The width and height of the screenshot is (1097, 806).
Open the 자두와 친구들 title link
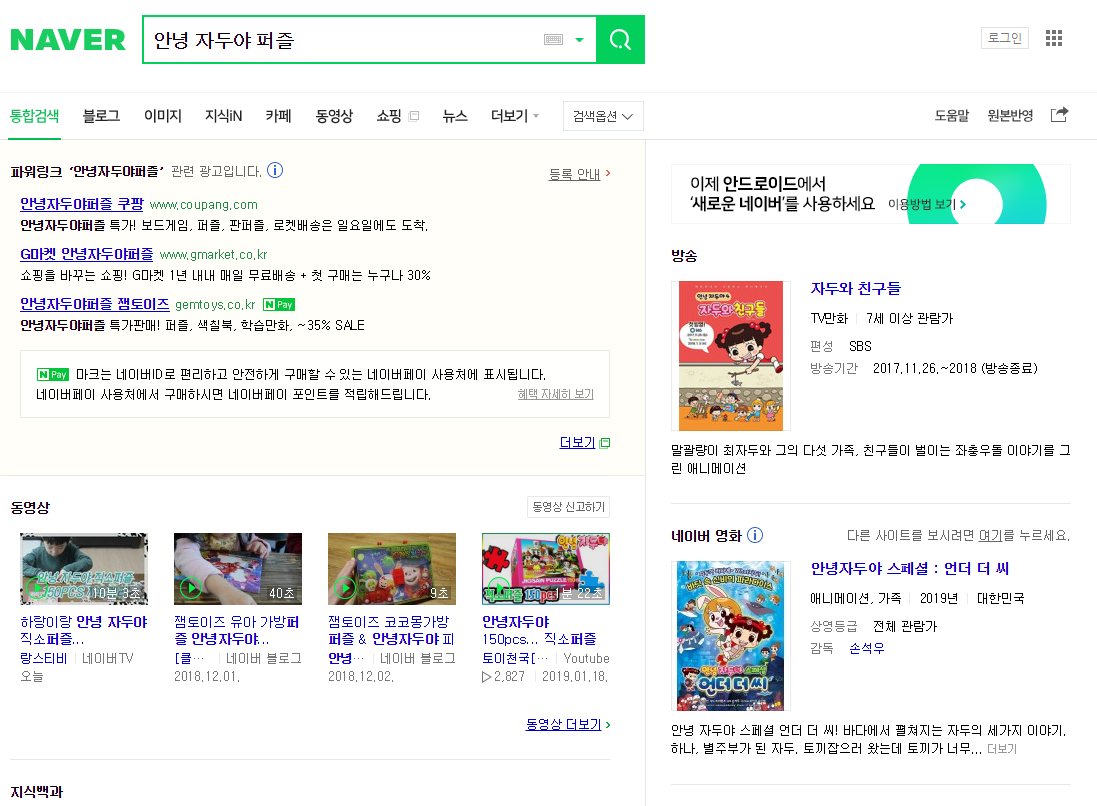856,288
